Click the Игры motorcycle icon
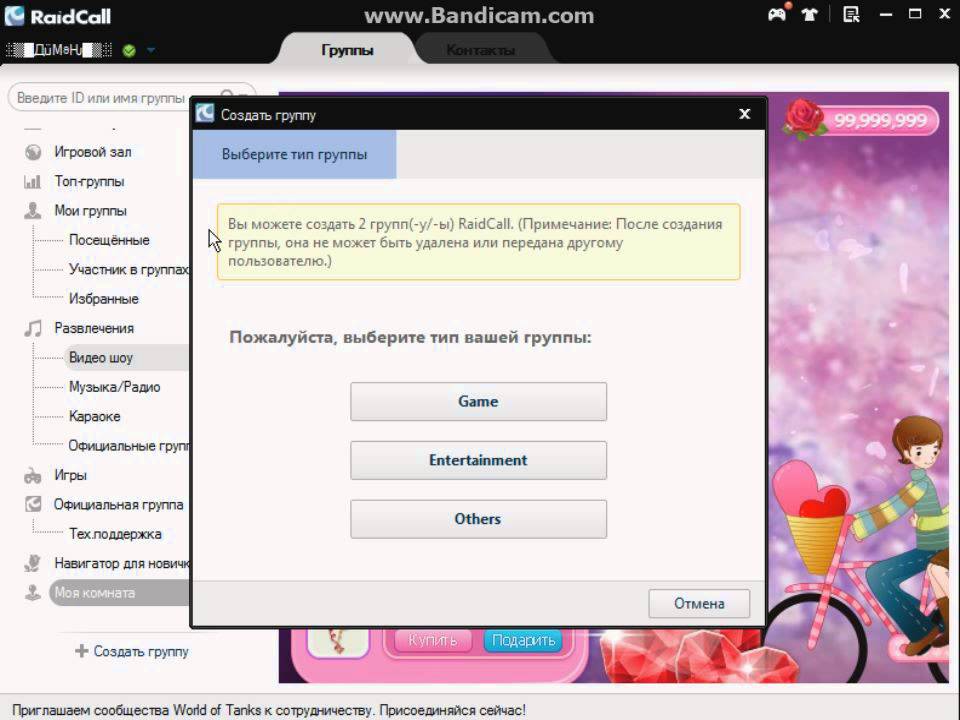Viewport: 960px width, 720px height. (x=32, y=475)
